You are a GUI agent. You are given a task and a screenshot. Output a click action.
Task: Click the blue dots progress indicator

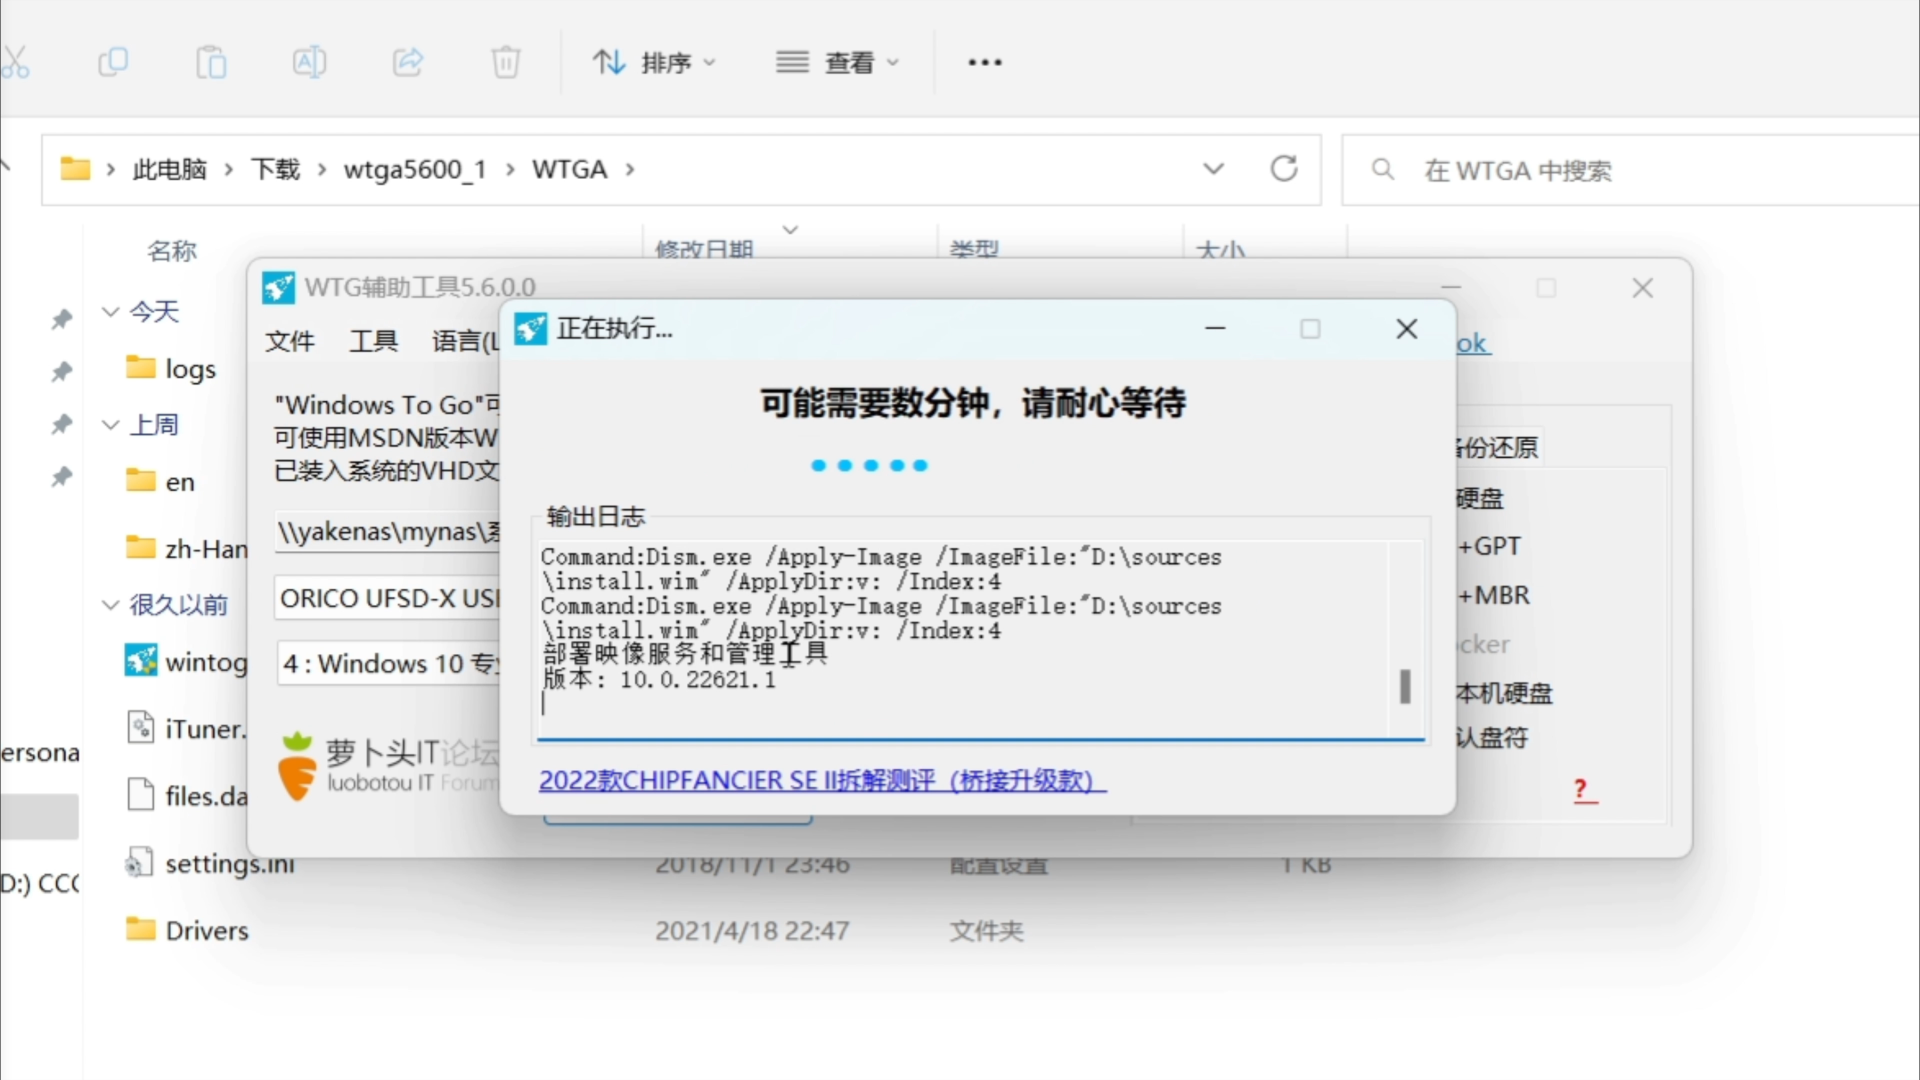869,465
